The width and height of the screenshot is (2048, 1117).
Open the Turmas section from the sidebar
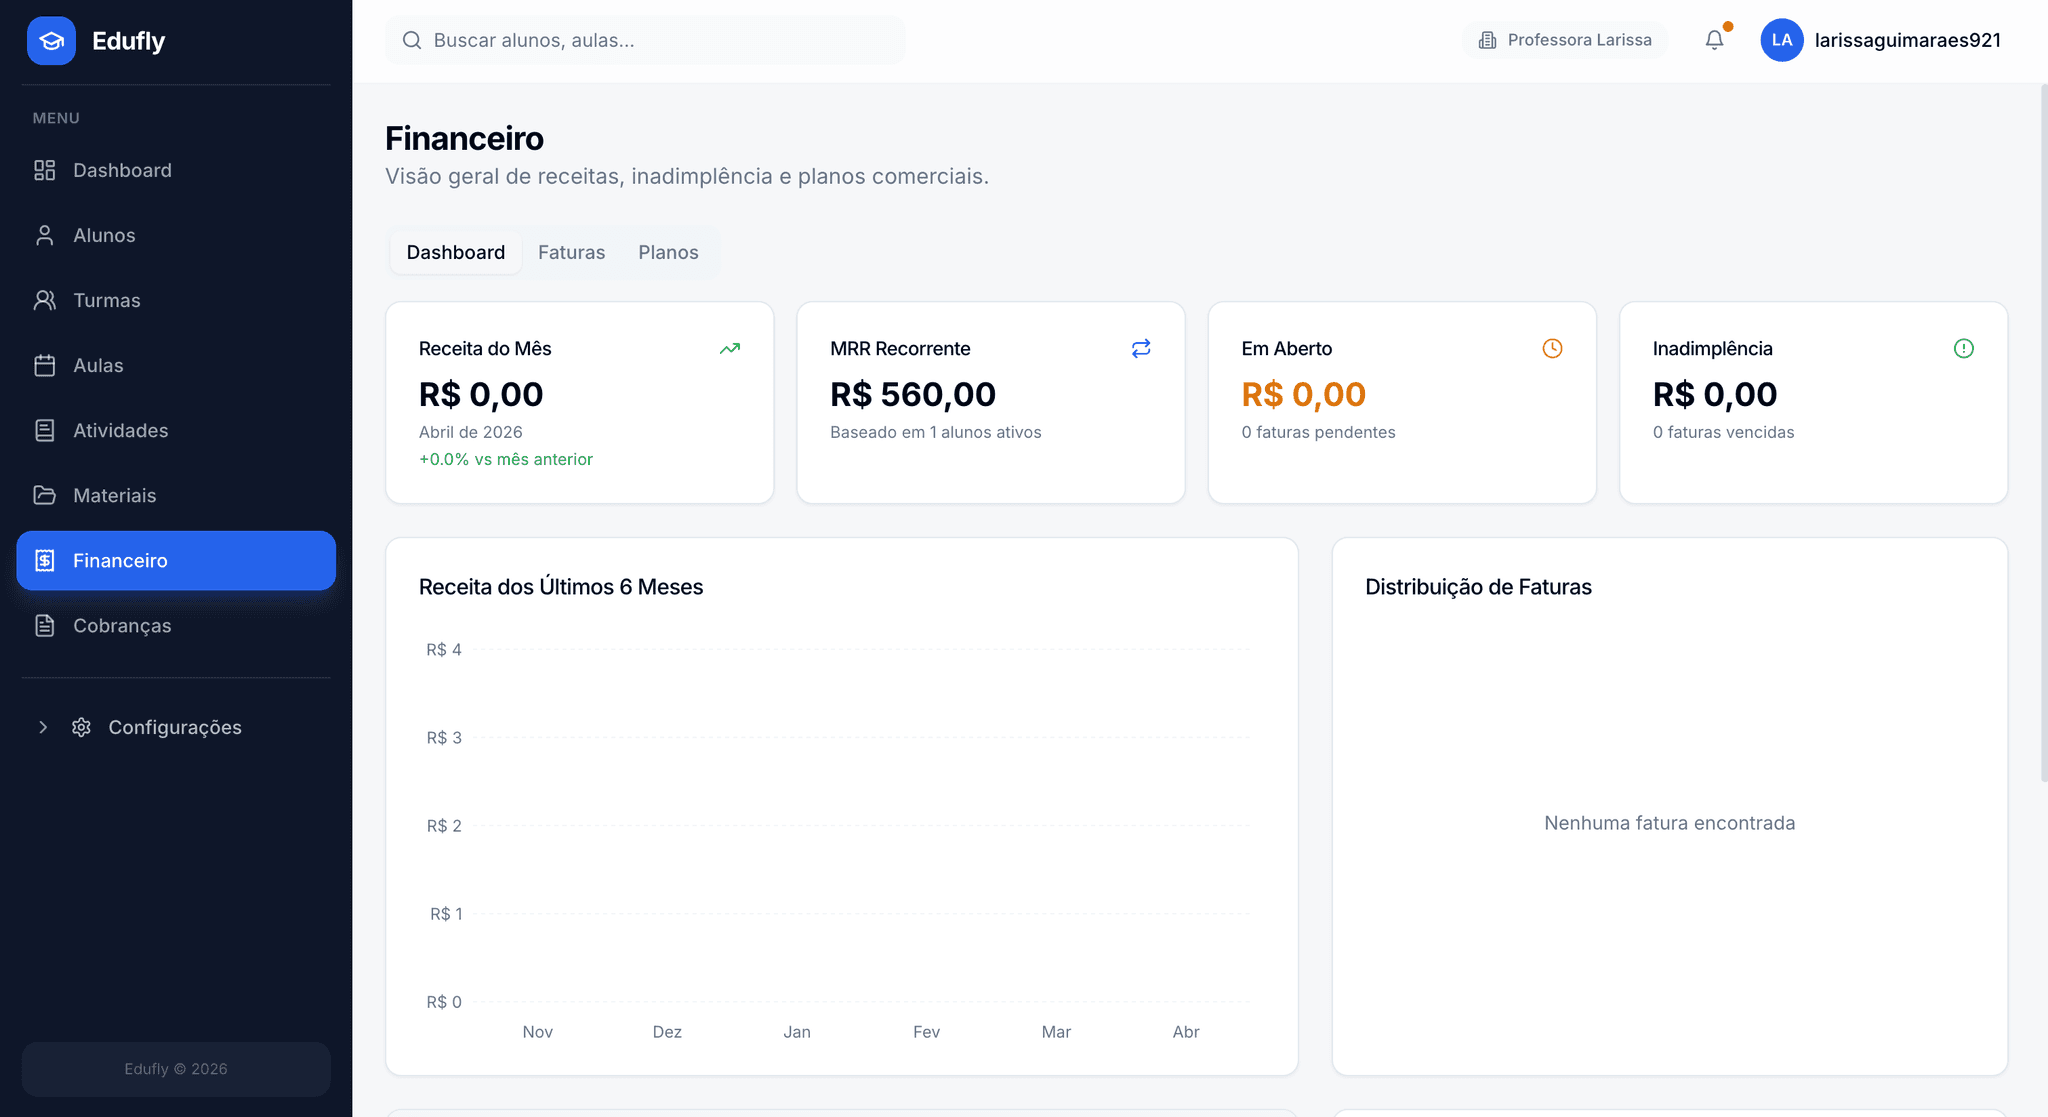pos(106,300)
